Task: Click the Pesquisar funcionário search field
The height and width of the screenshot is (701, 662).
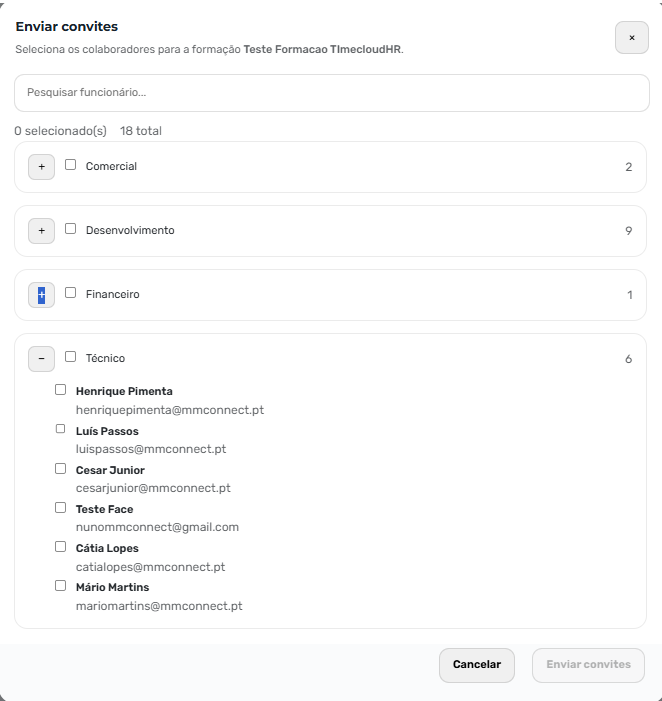Action: (332, 93)
